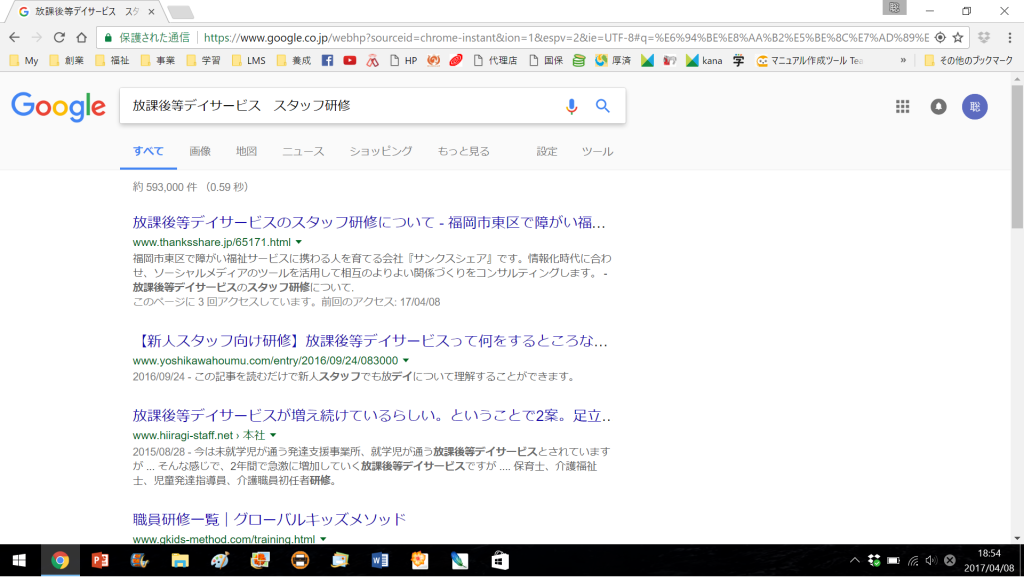Open the 国保 bookmark

click(546, 61)
